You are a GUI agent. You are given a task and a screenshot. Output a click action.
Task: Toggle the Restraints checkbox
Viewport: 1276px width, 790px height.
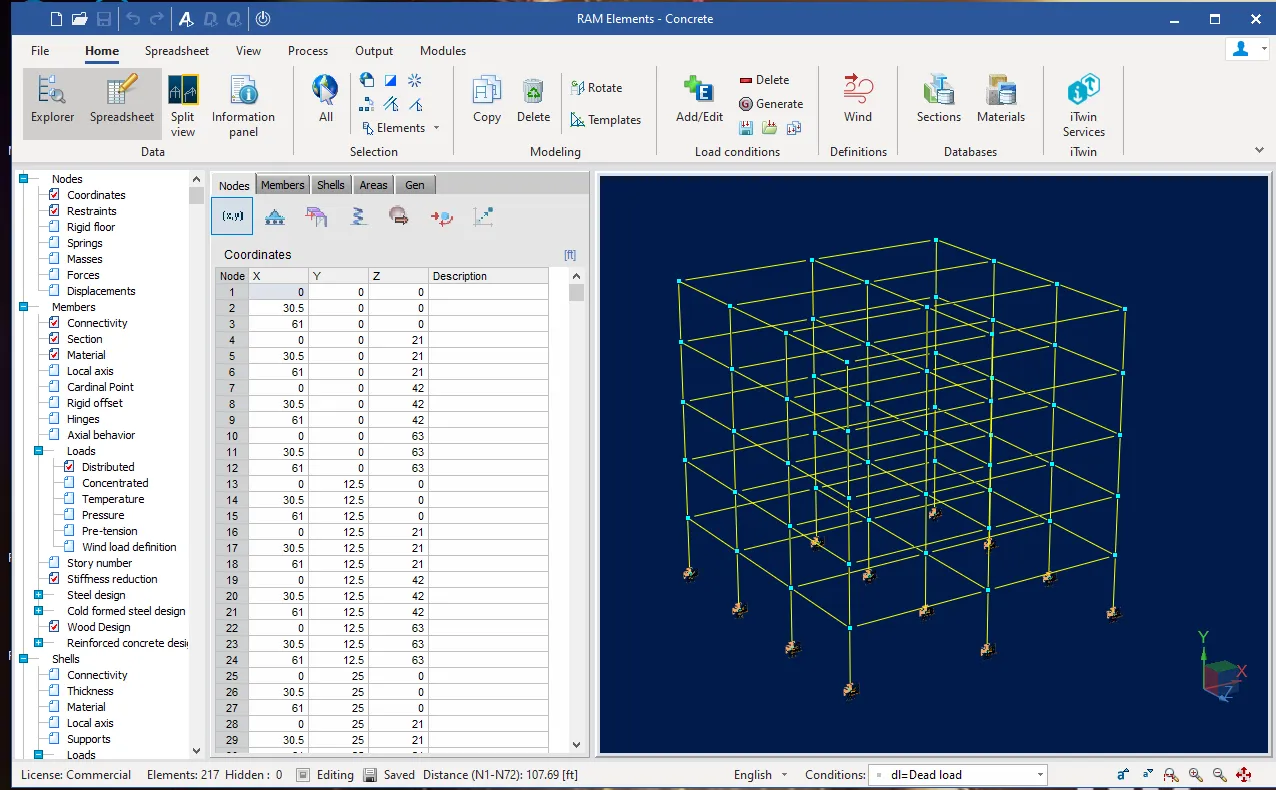click(x=55, y=211)
